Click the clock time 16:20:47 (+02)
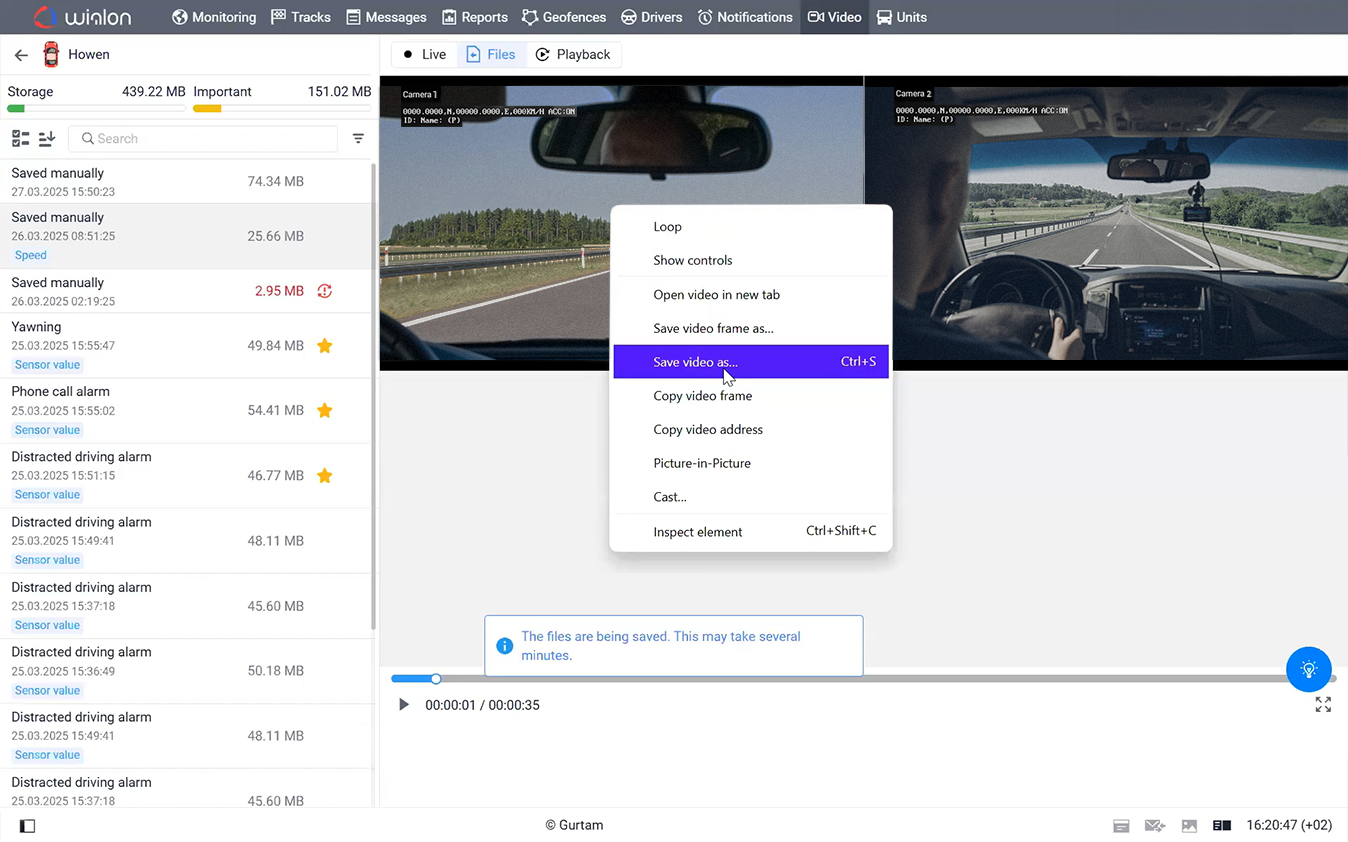Viewport: 1348px width, 842px height. 1289,826
